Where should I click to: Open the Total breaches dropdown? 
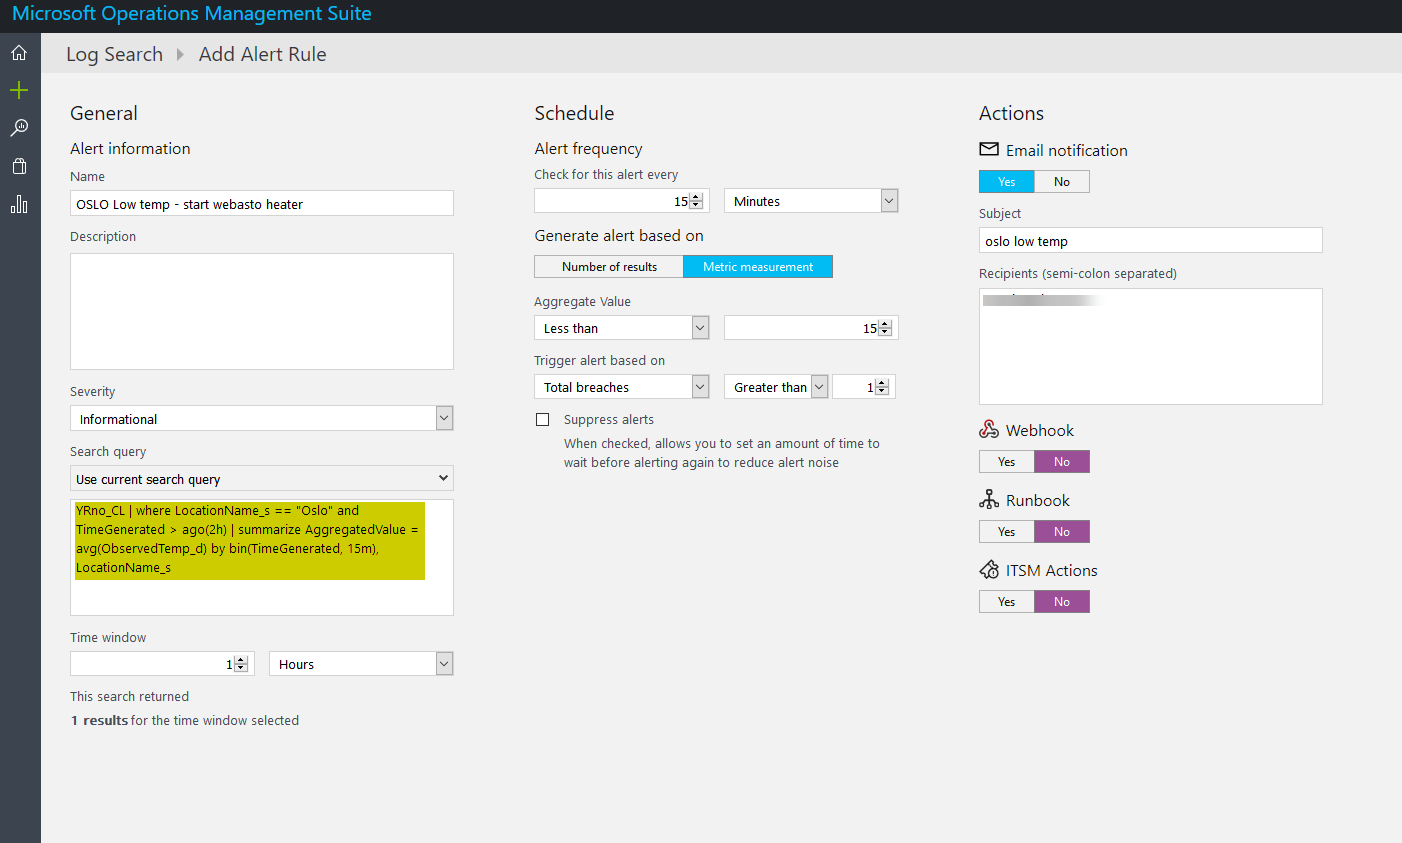(621, 387)
